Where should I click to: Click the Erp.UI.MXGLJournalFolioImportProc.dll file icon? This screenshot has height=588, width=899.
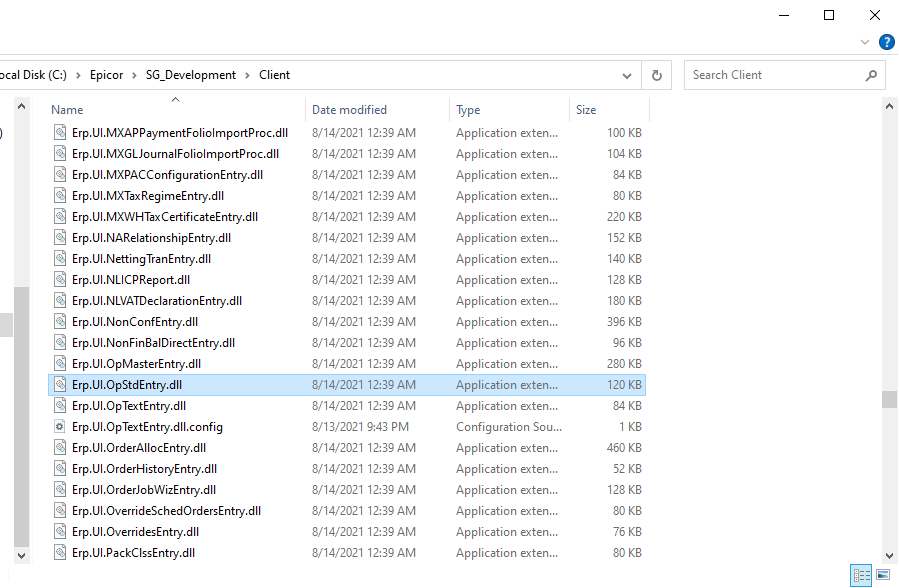click(60, 154)
